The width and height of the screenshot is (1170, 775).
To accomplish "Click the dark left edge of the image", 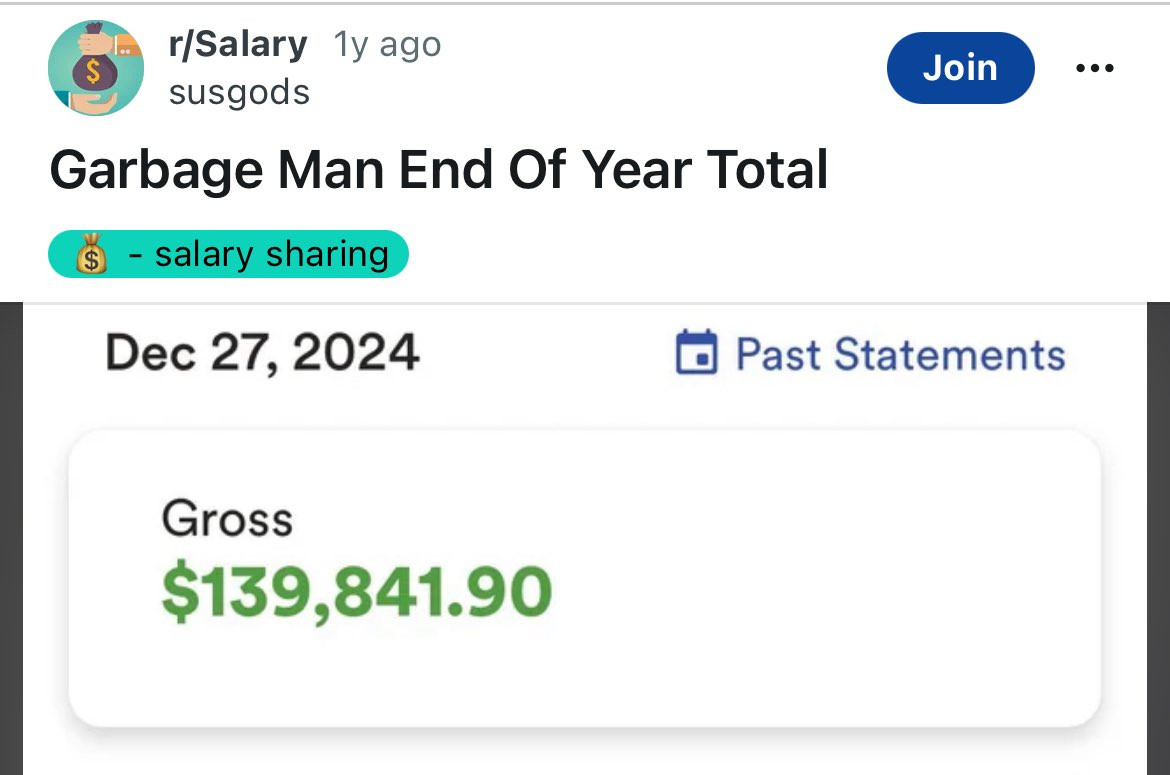I will click(x=11, y=539).
